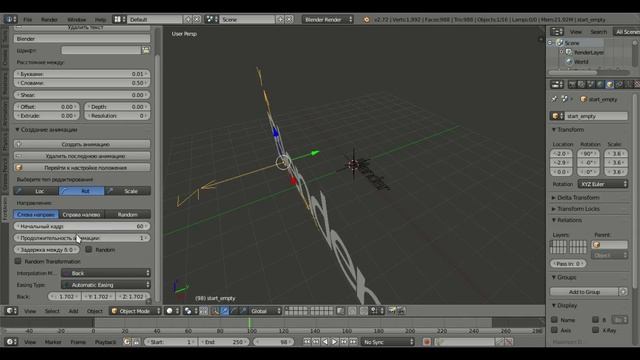
Task: Enable the Random Transformation checkbox
Action: (x=18, y=261)
